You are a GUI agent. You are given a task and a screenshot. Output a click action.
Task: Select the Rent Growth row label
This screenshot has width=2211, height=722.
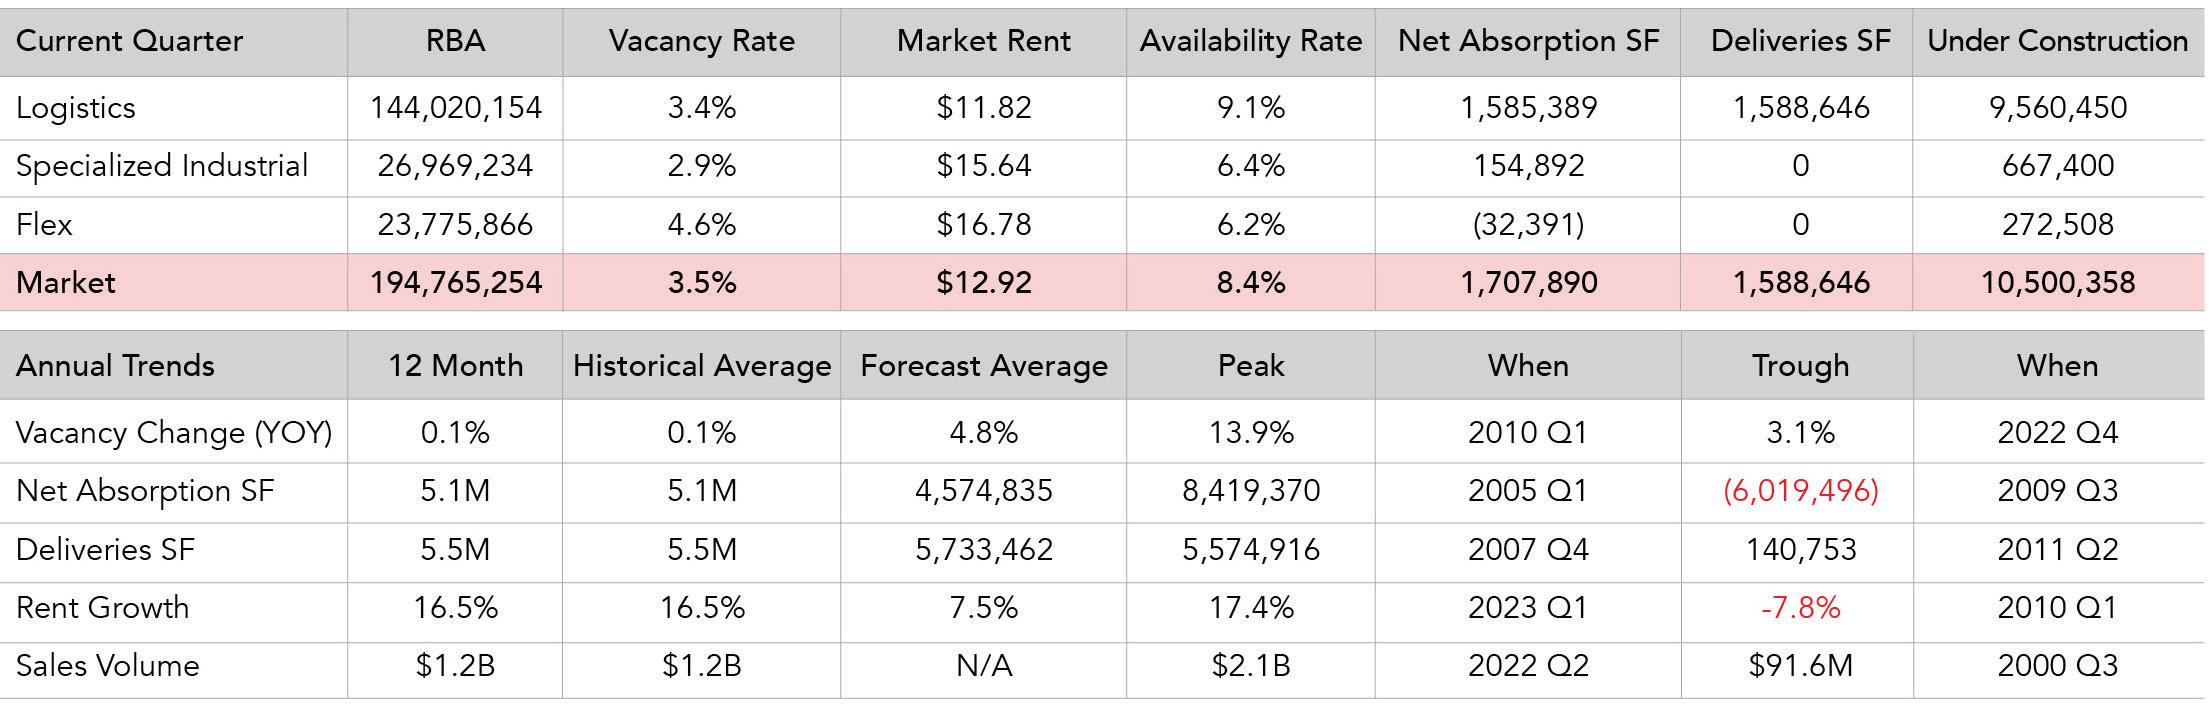[102, 608]
